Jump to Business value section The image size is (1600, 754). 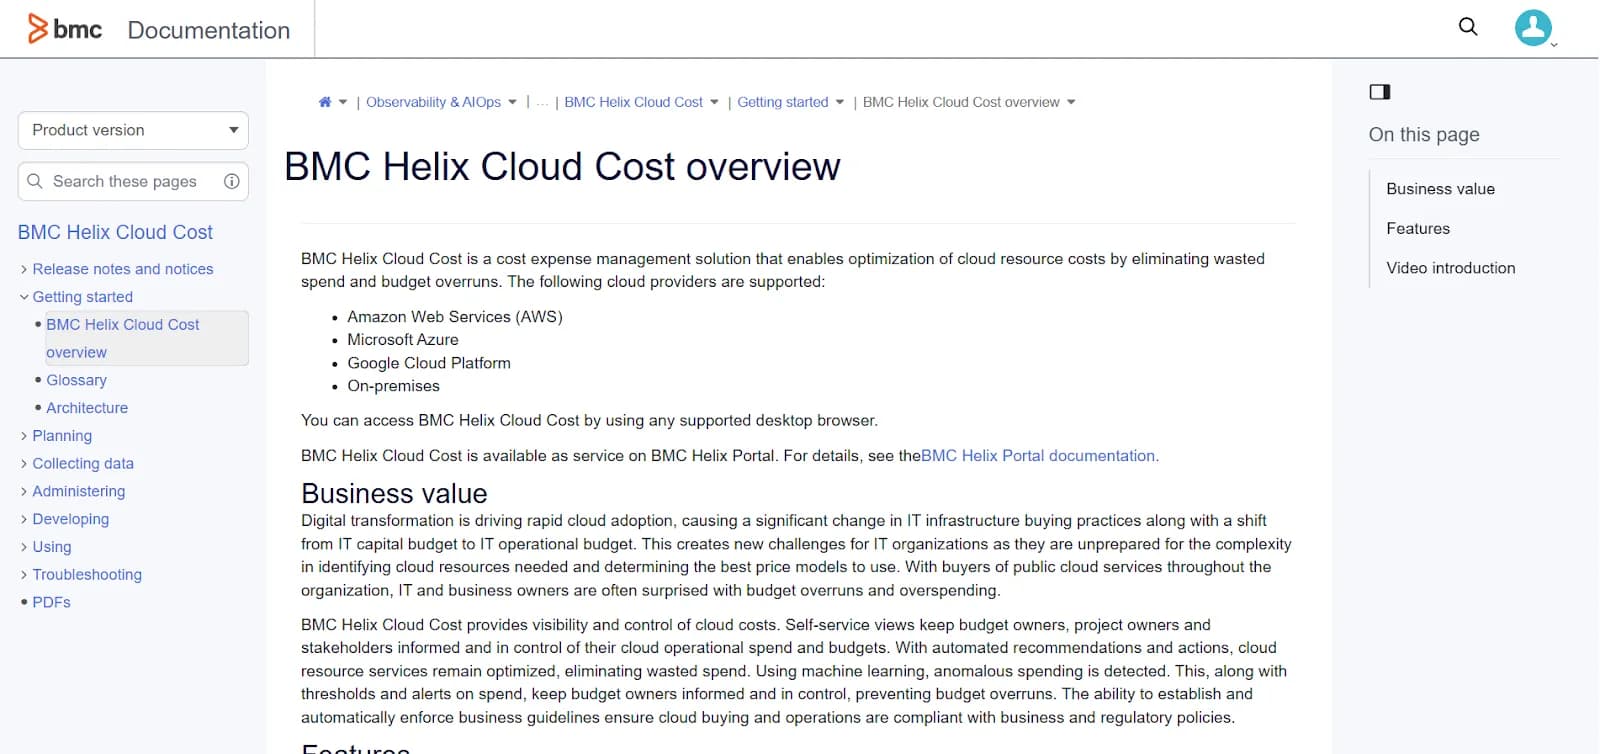[1440, 189]
